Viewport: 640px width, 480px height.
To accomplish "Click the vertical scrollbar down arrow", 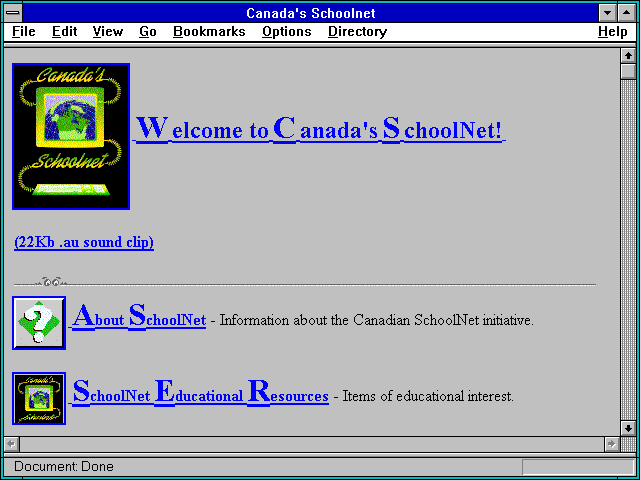I will point(628,428).
